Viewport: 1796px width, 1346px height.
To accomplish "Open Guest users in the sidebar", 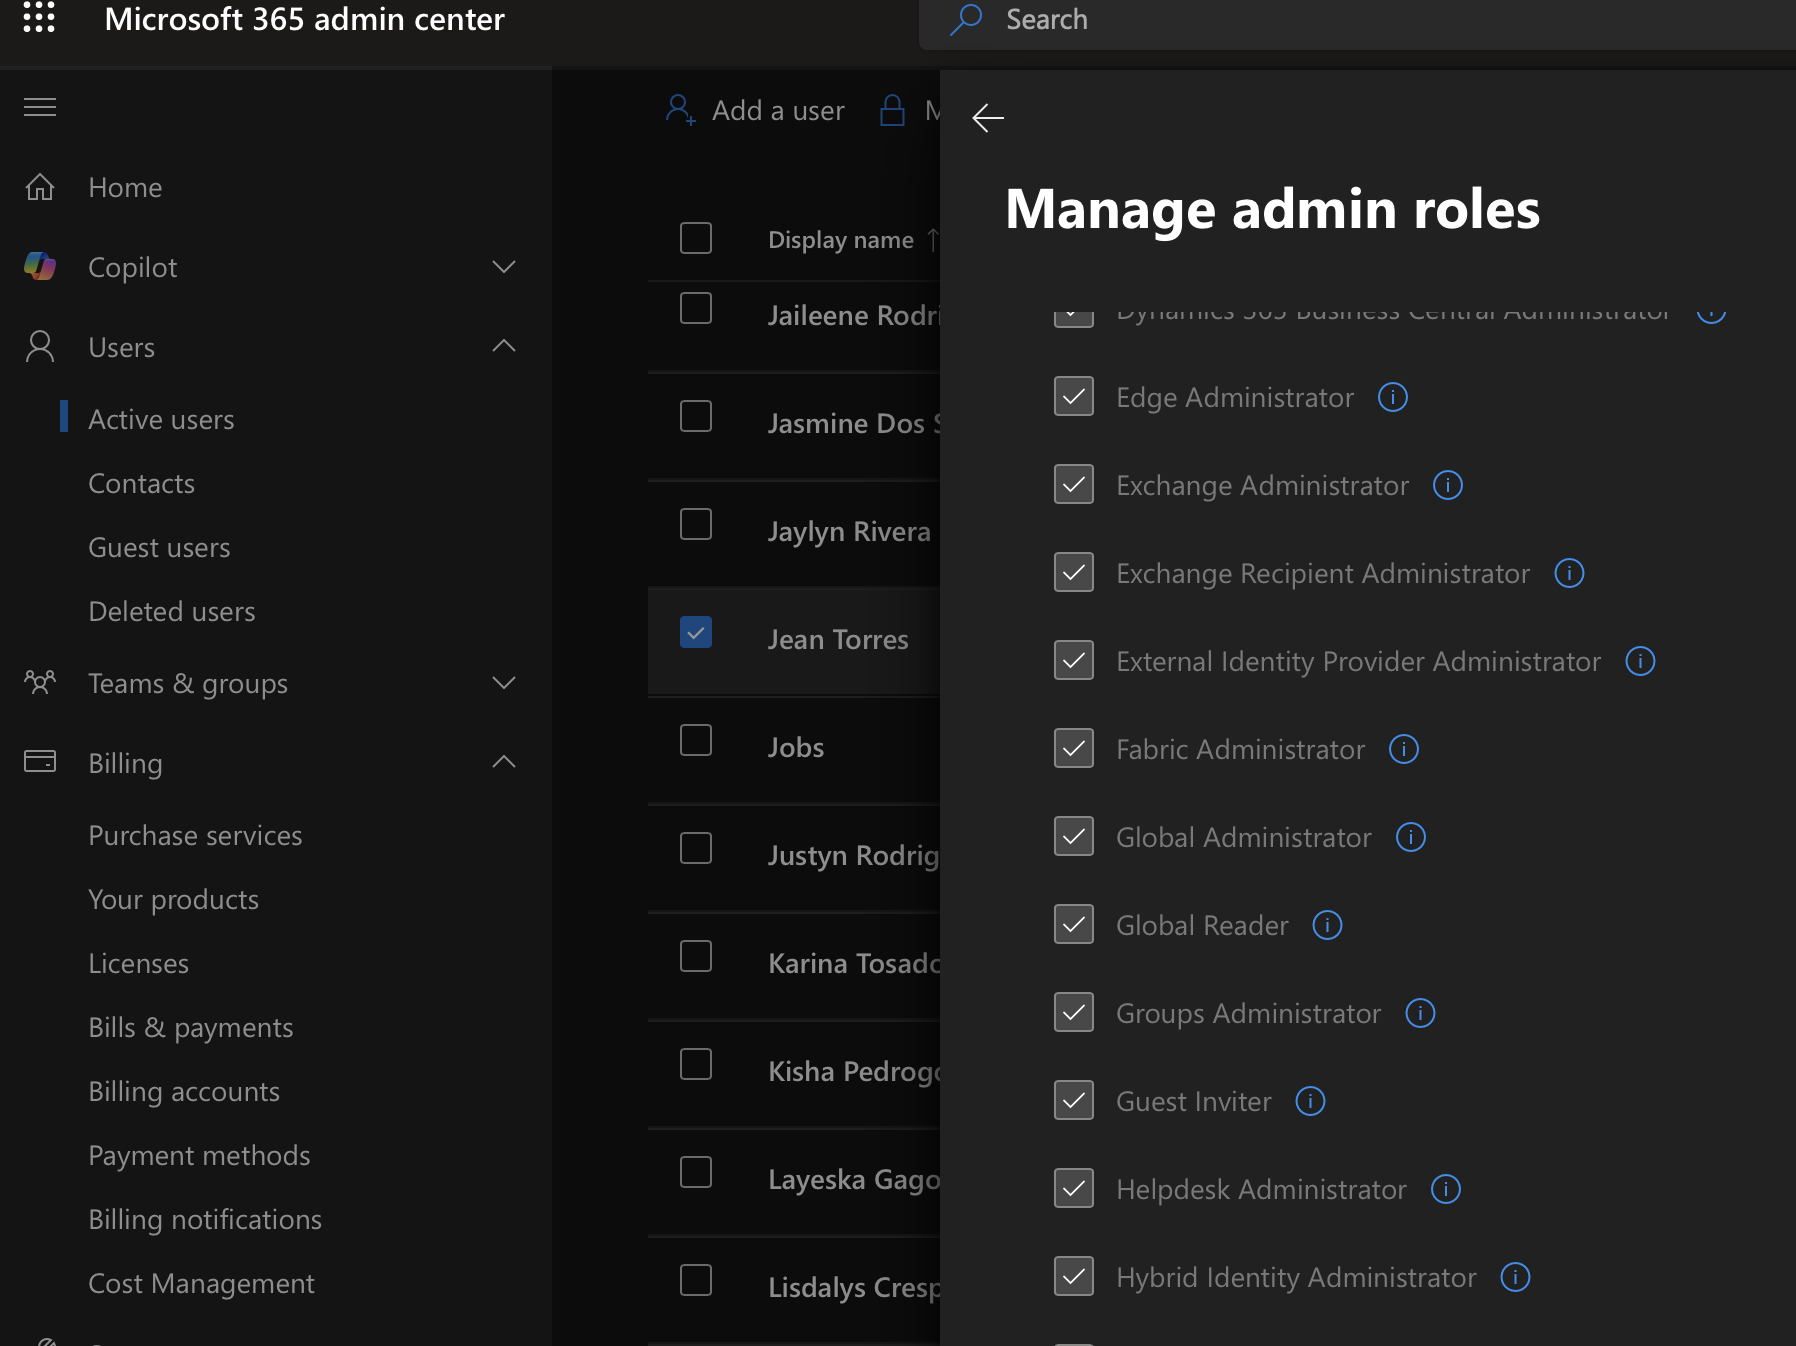I will [x=159, y=547].
